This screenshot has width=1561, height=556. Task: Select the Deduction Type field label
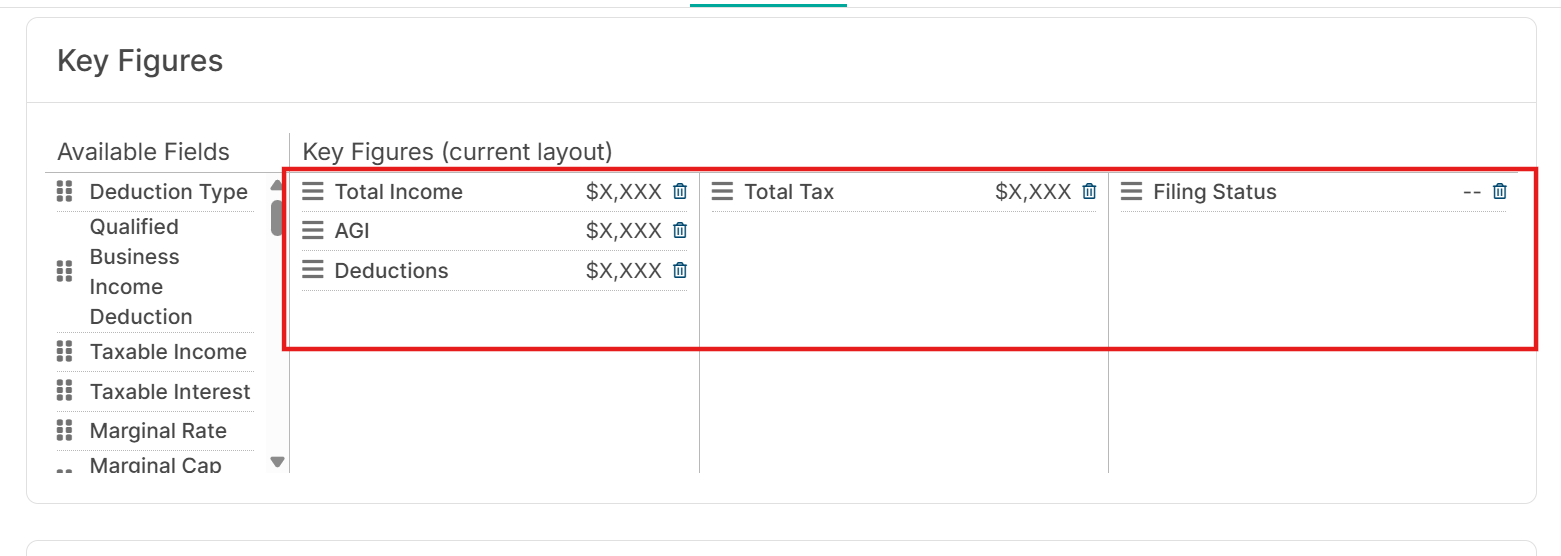point(169,192)
